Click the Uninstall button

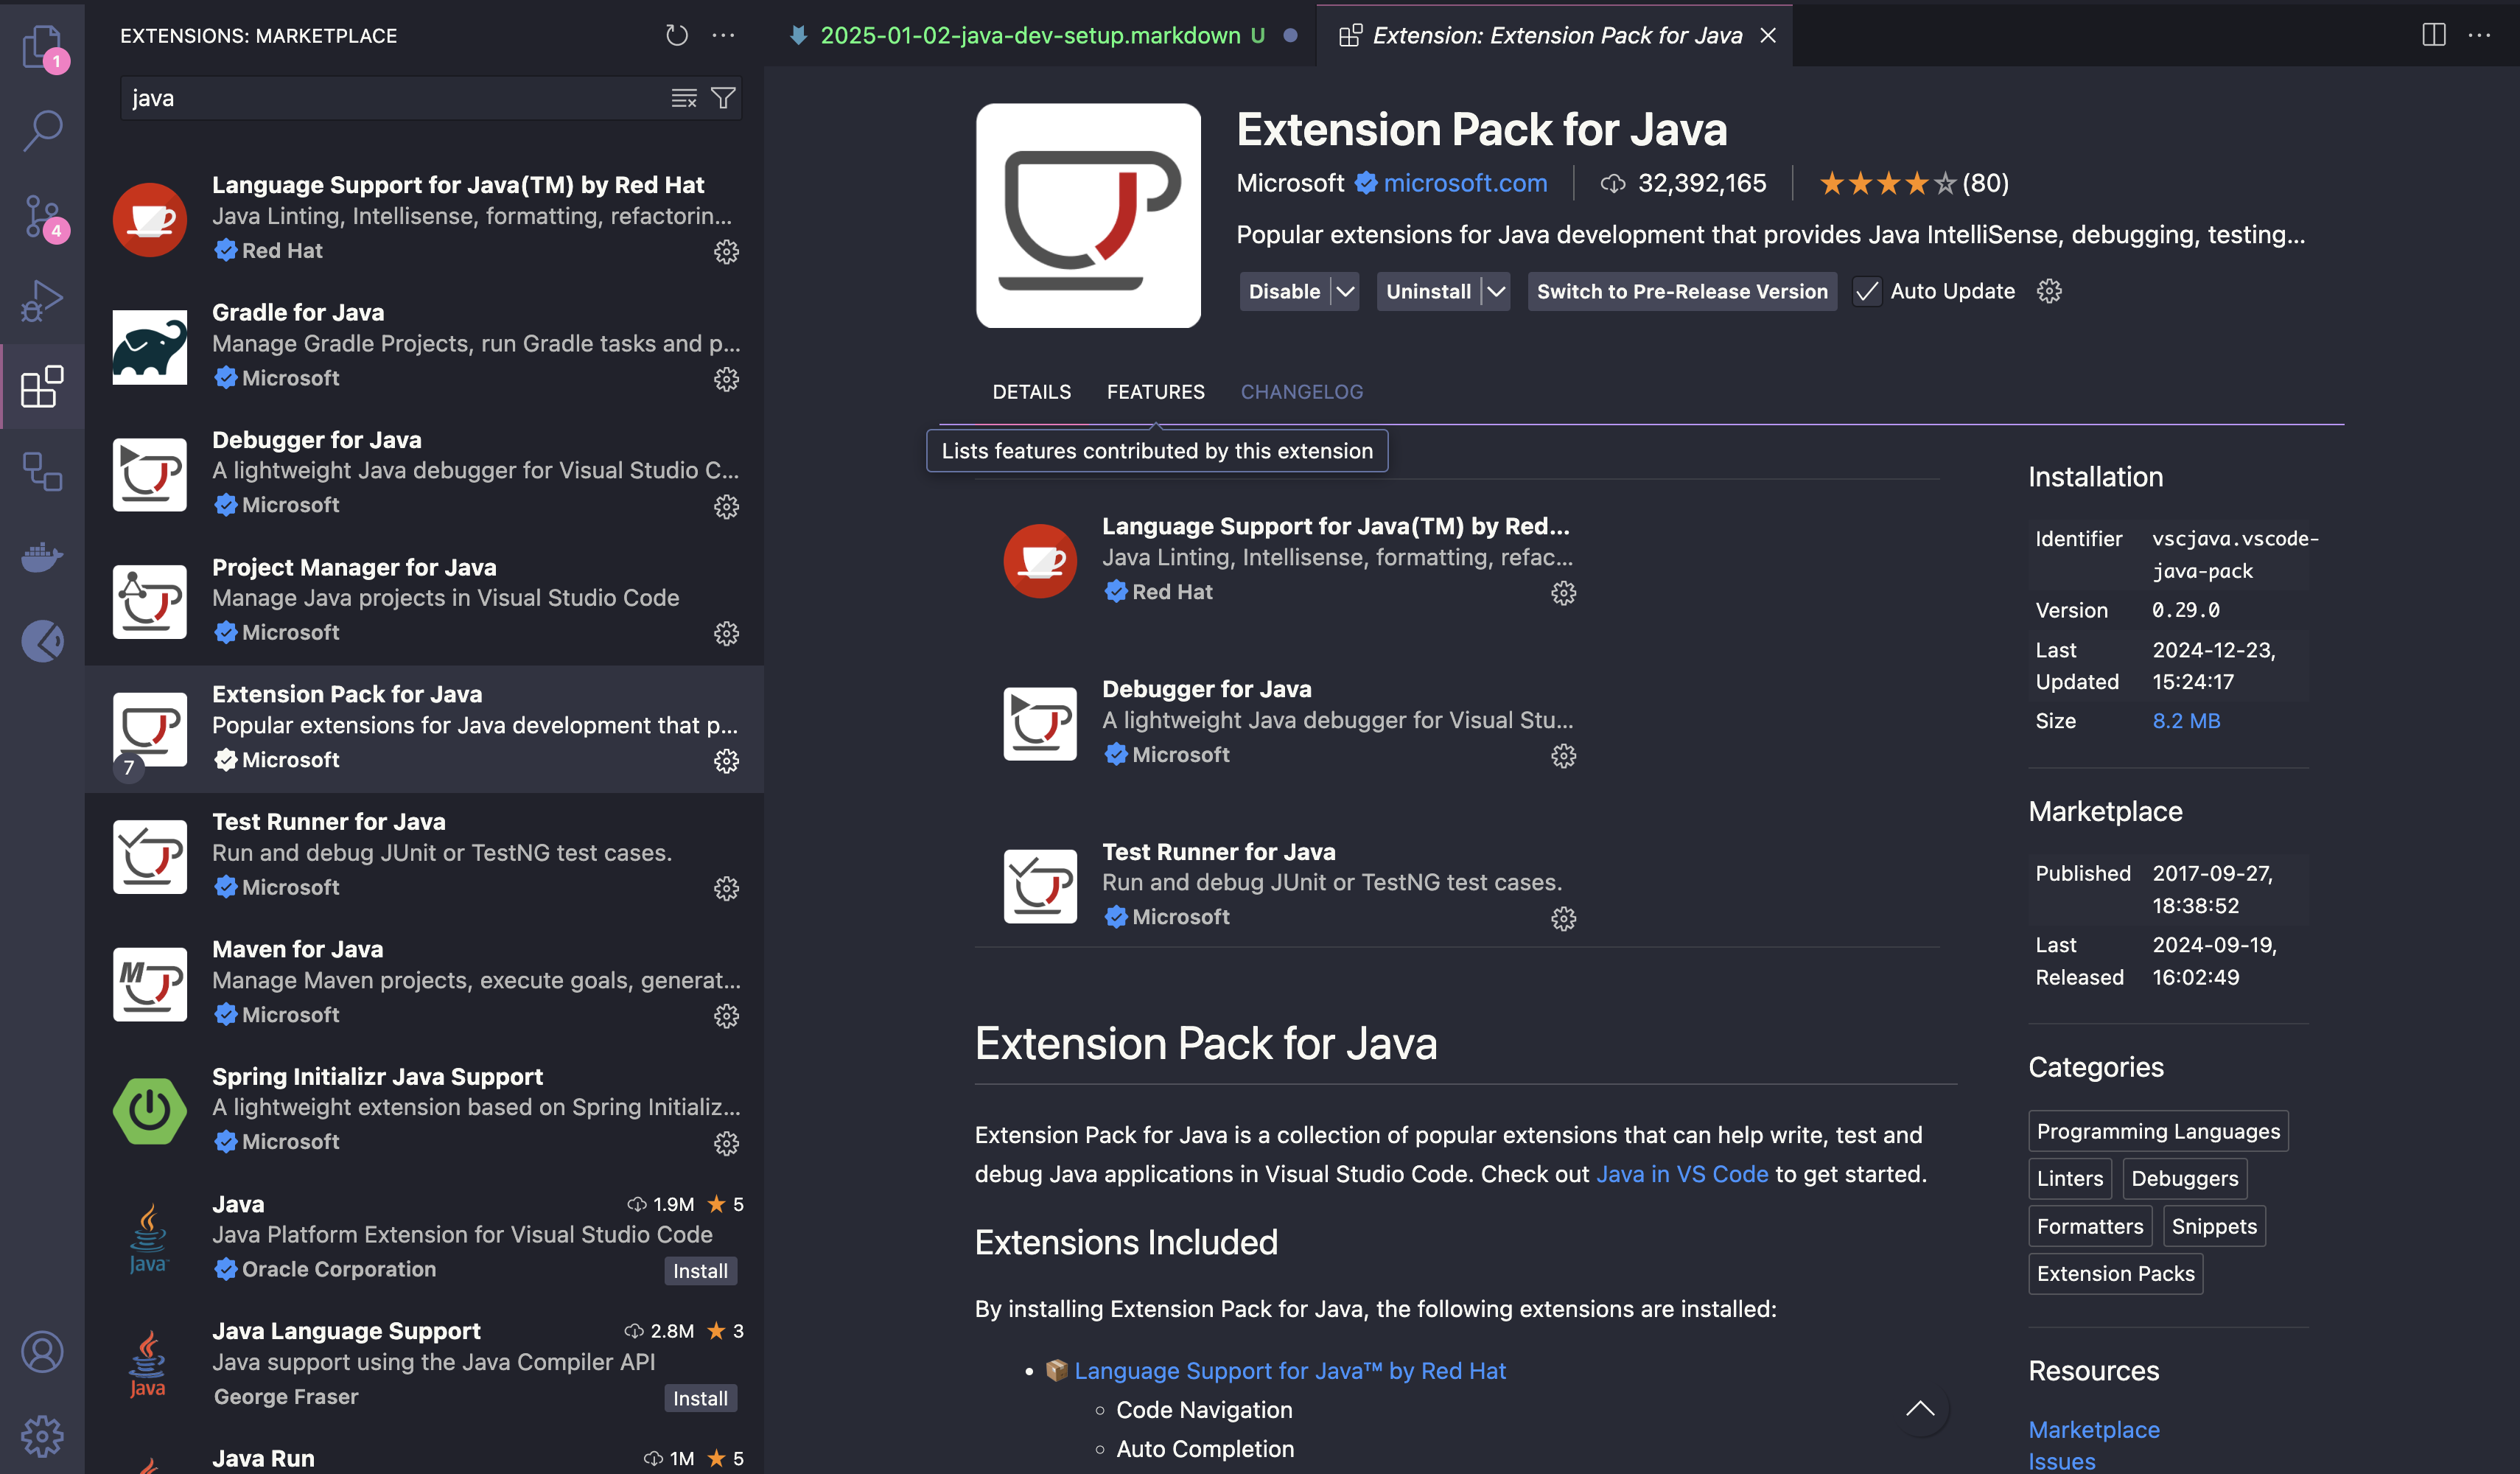tap(1428, 291)
